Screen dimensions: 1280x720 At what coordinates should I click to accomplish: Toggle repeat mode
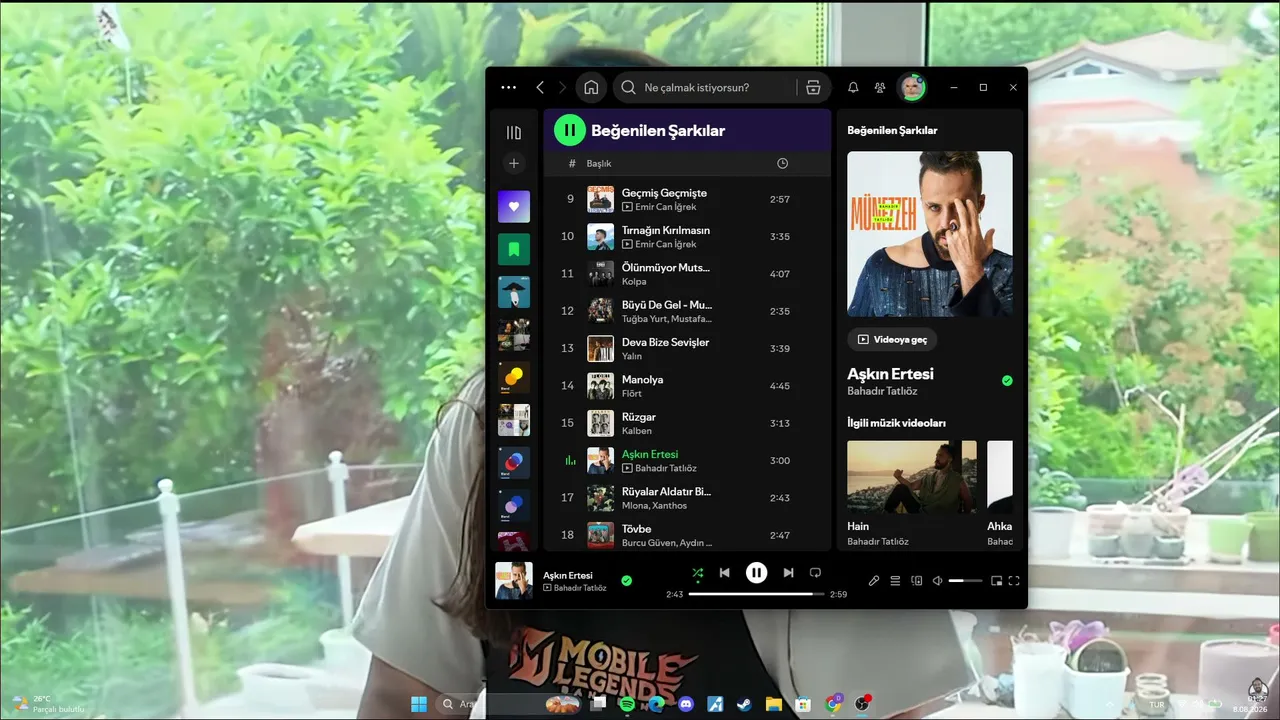(815, 572)
